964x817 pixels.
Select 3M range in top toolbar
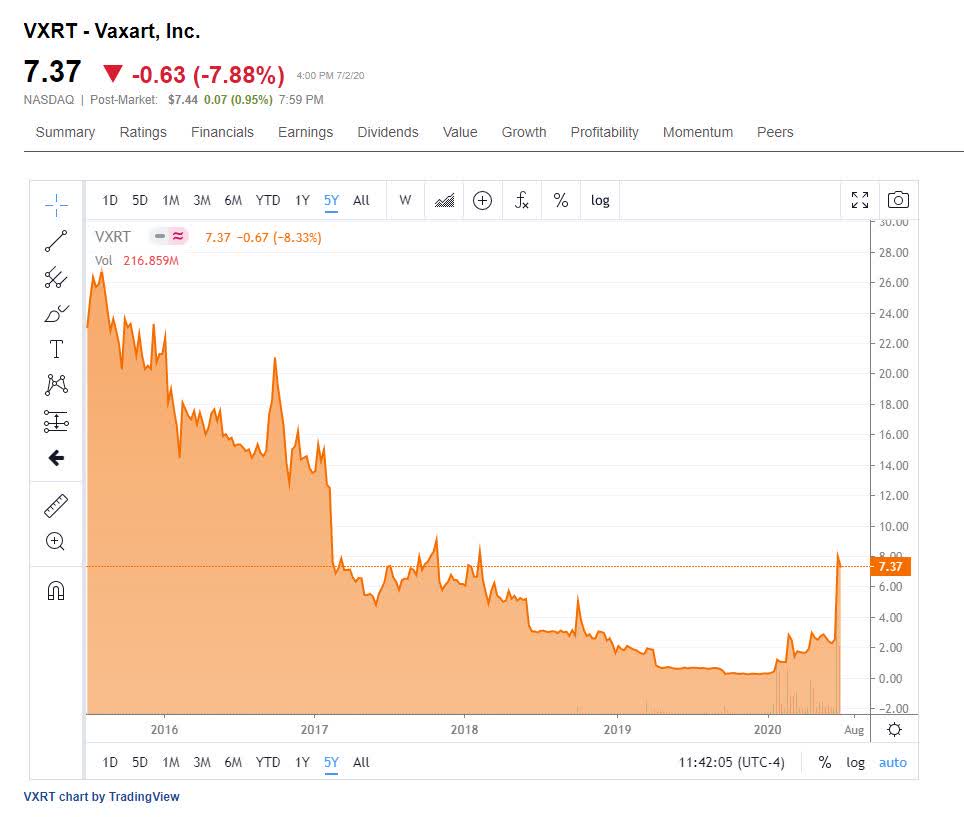coord(202,200)
